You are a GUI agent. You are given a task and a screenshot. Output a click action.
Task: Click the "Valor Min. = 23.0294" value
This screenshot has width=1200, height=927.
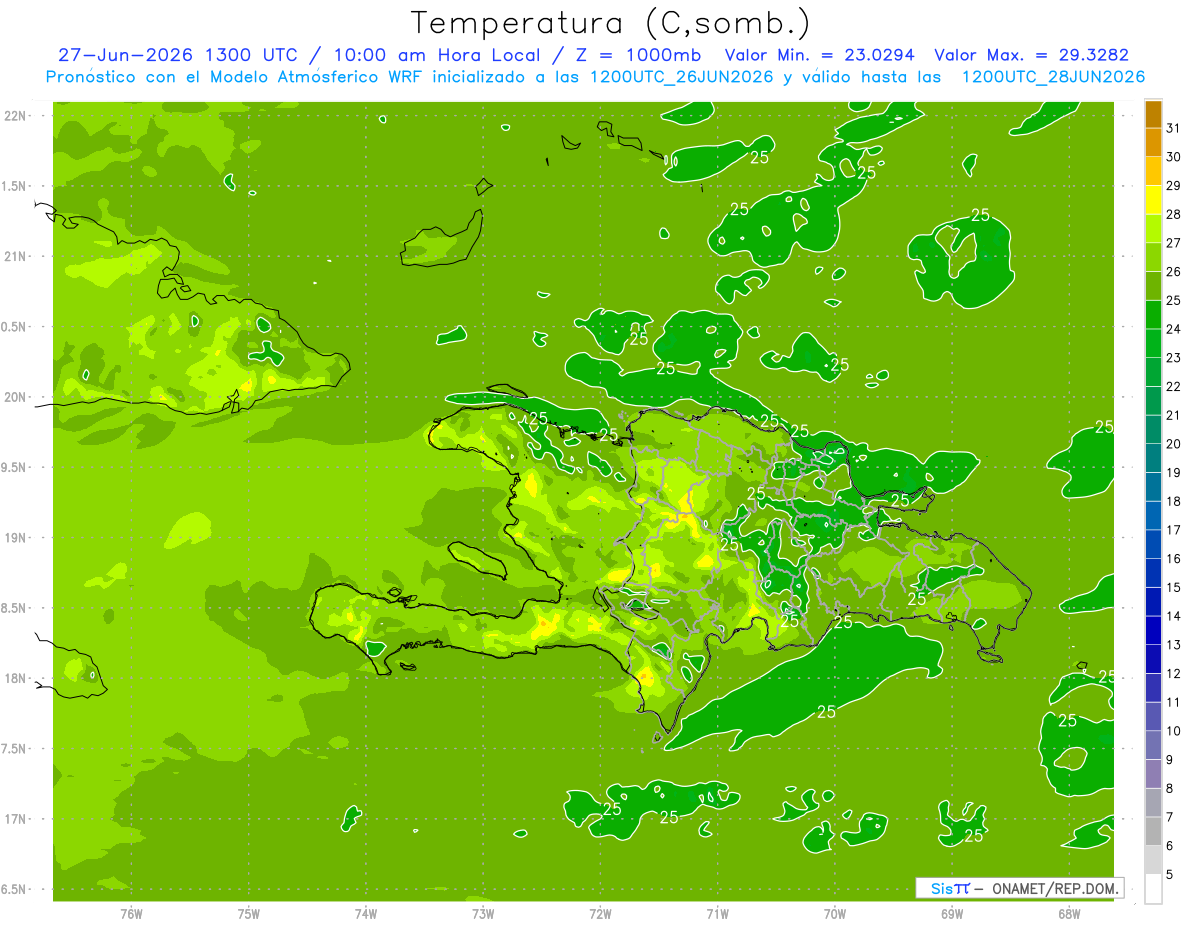pyautogui.click(x=819, y=55)
